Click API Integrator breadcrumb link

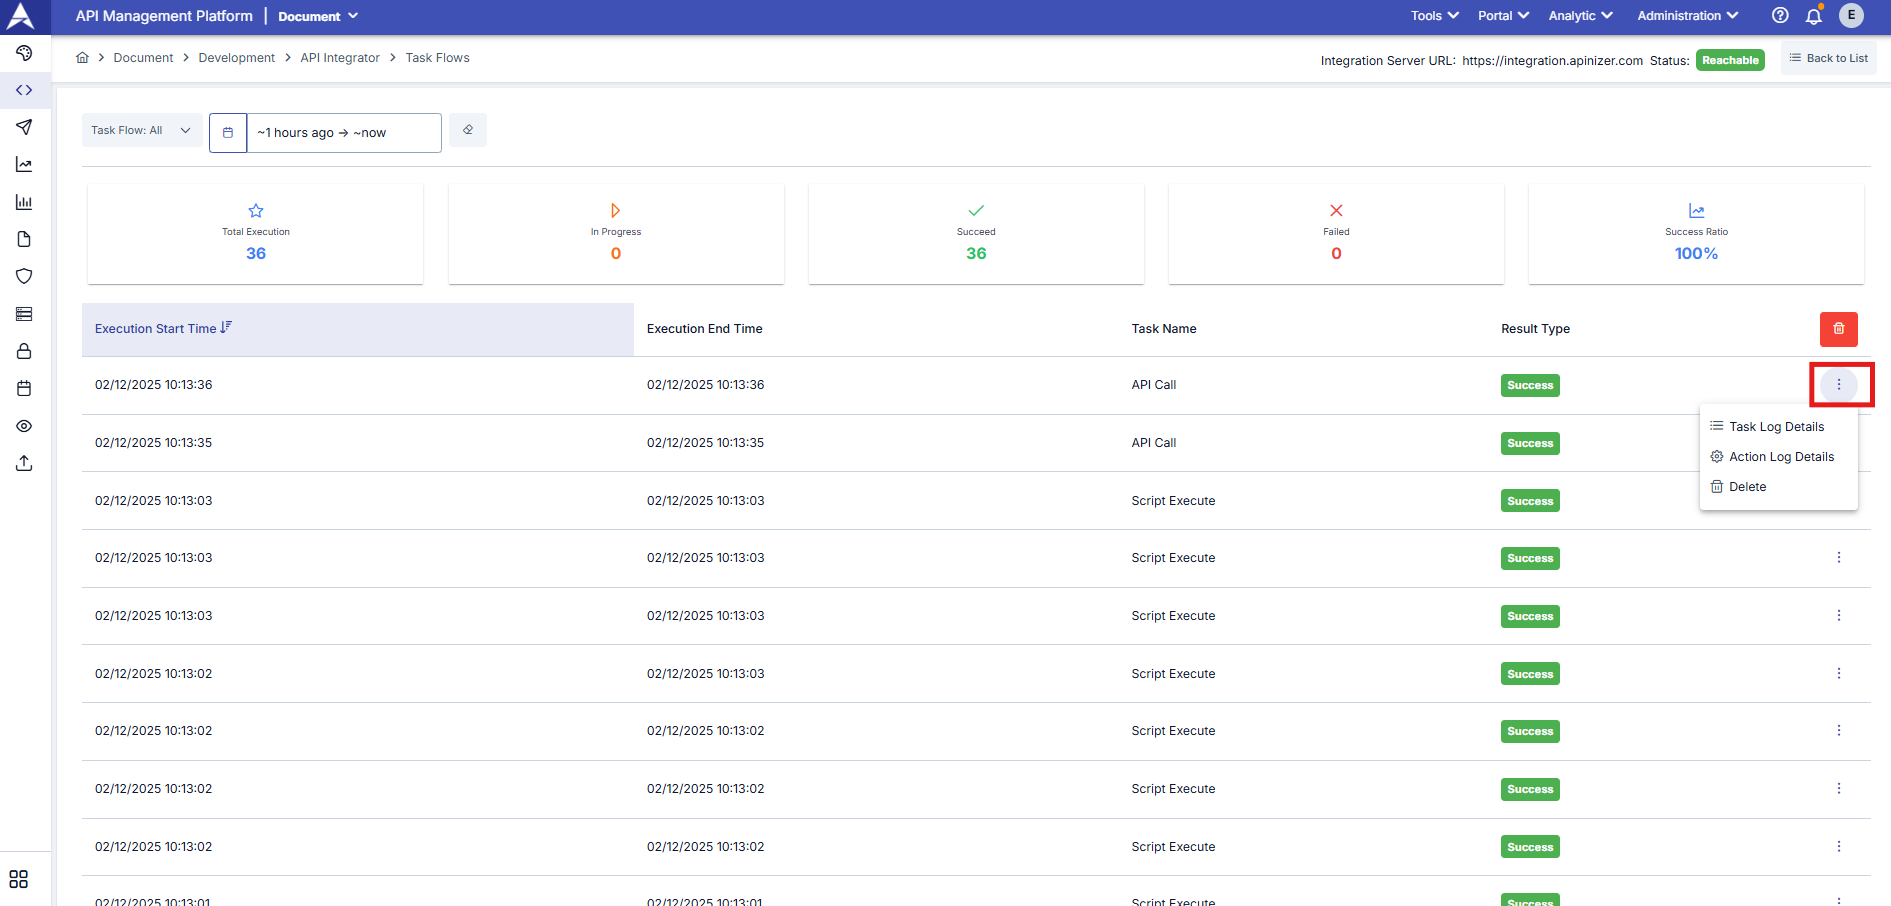340,58
